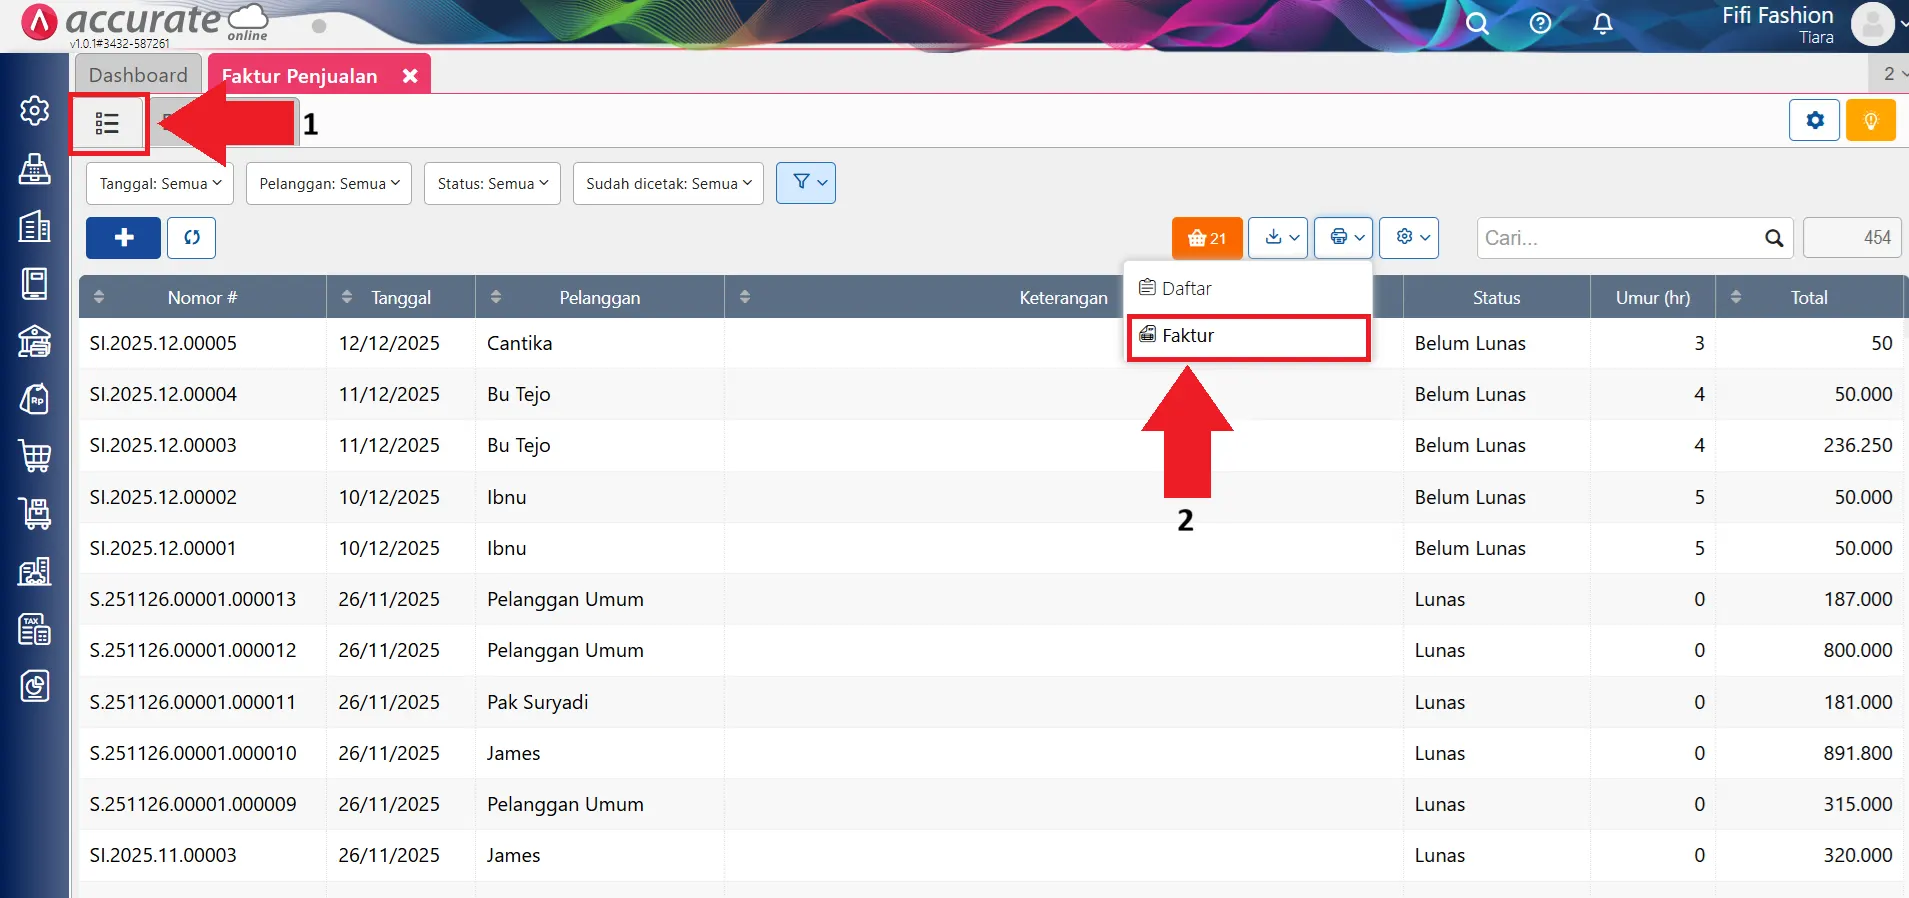
Task: Expand the Tanggal: Semua filter
Action: pos(160,184)
